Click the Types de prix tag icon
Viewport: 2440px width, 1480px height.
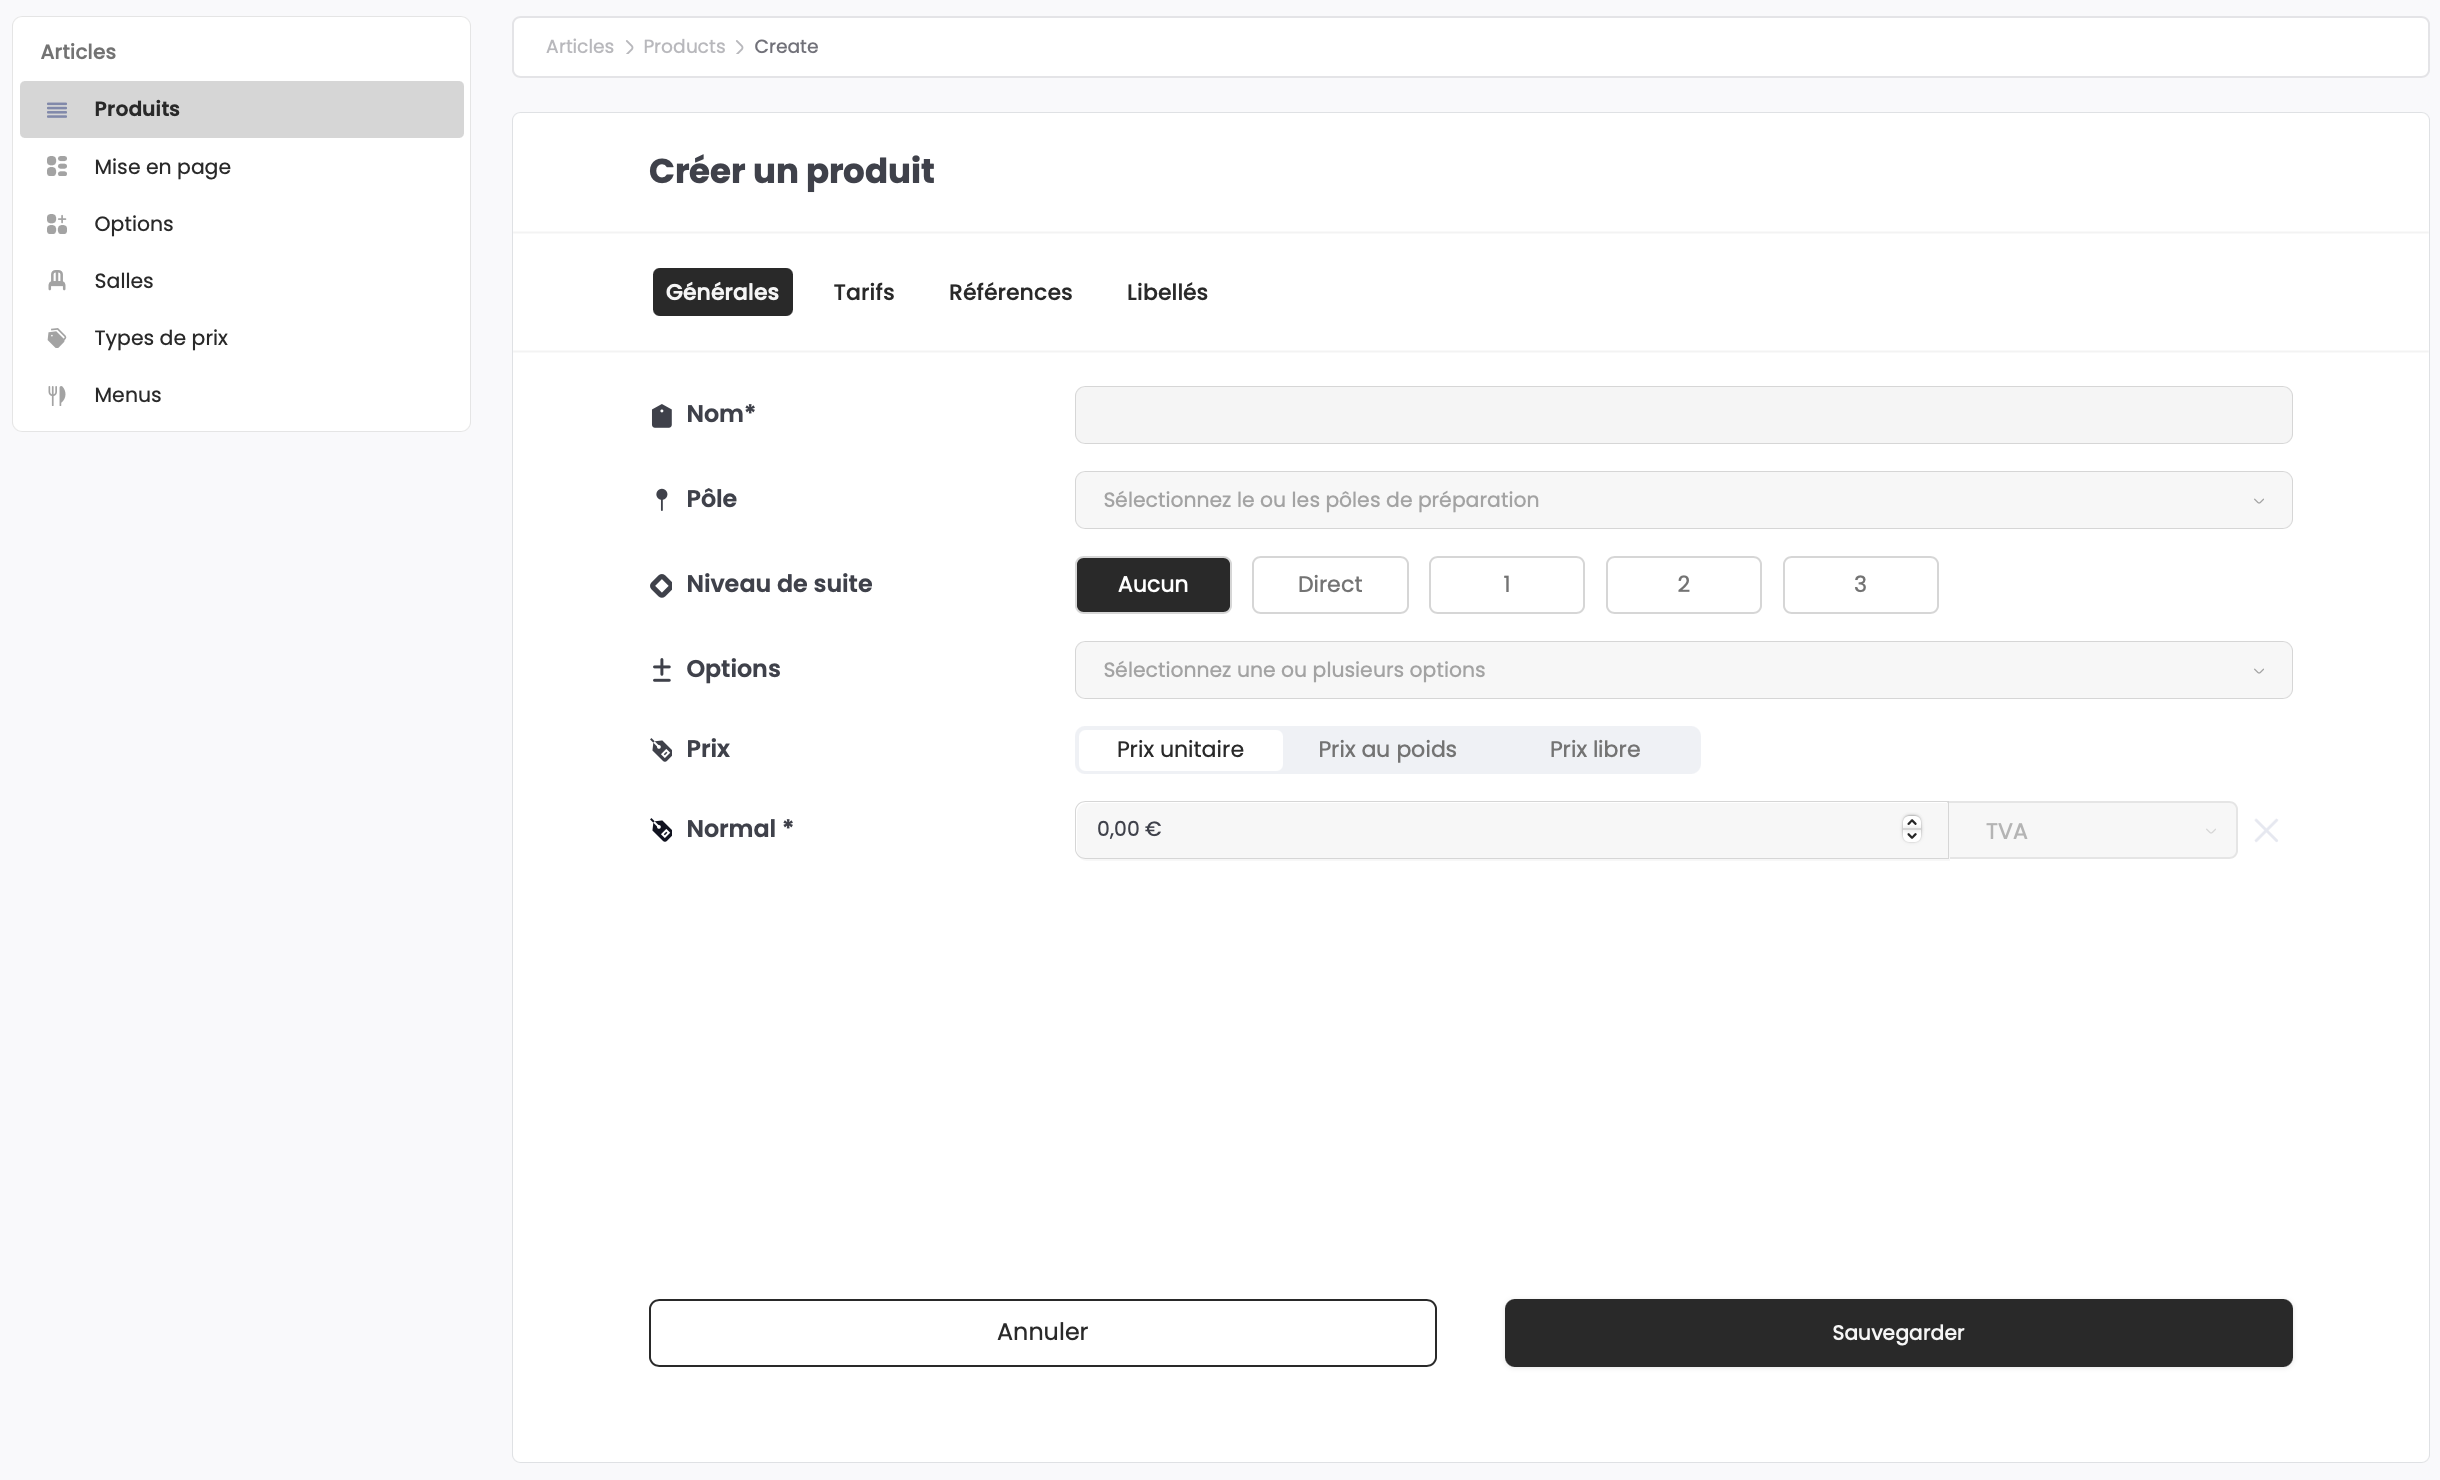click(x=57, y=338)
